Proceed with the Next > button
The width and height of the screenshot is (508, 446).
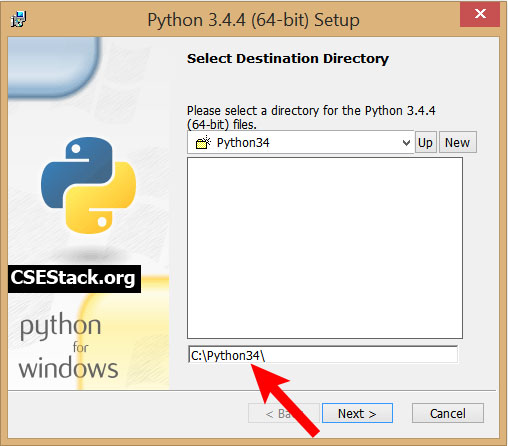pyautogui.click(x=357, y=413)
